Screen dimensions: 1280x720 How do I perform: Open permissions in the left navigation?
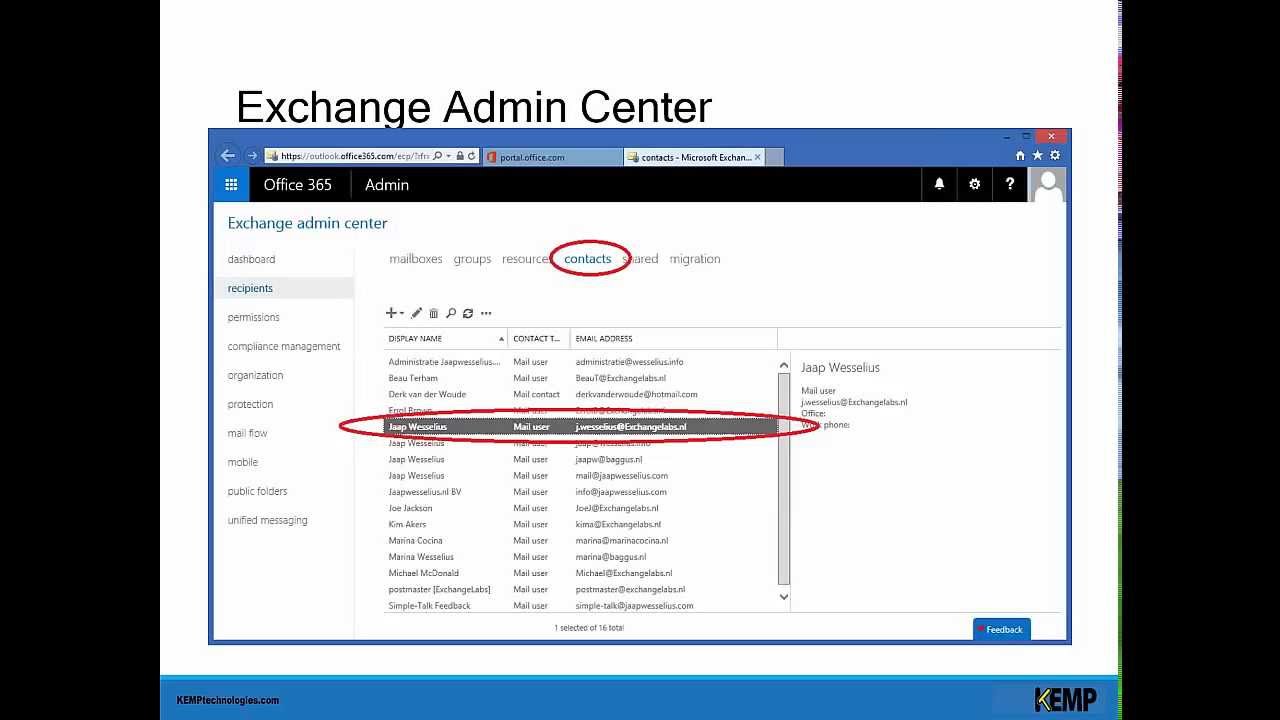click(253, 317)
